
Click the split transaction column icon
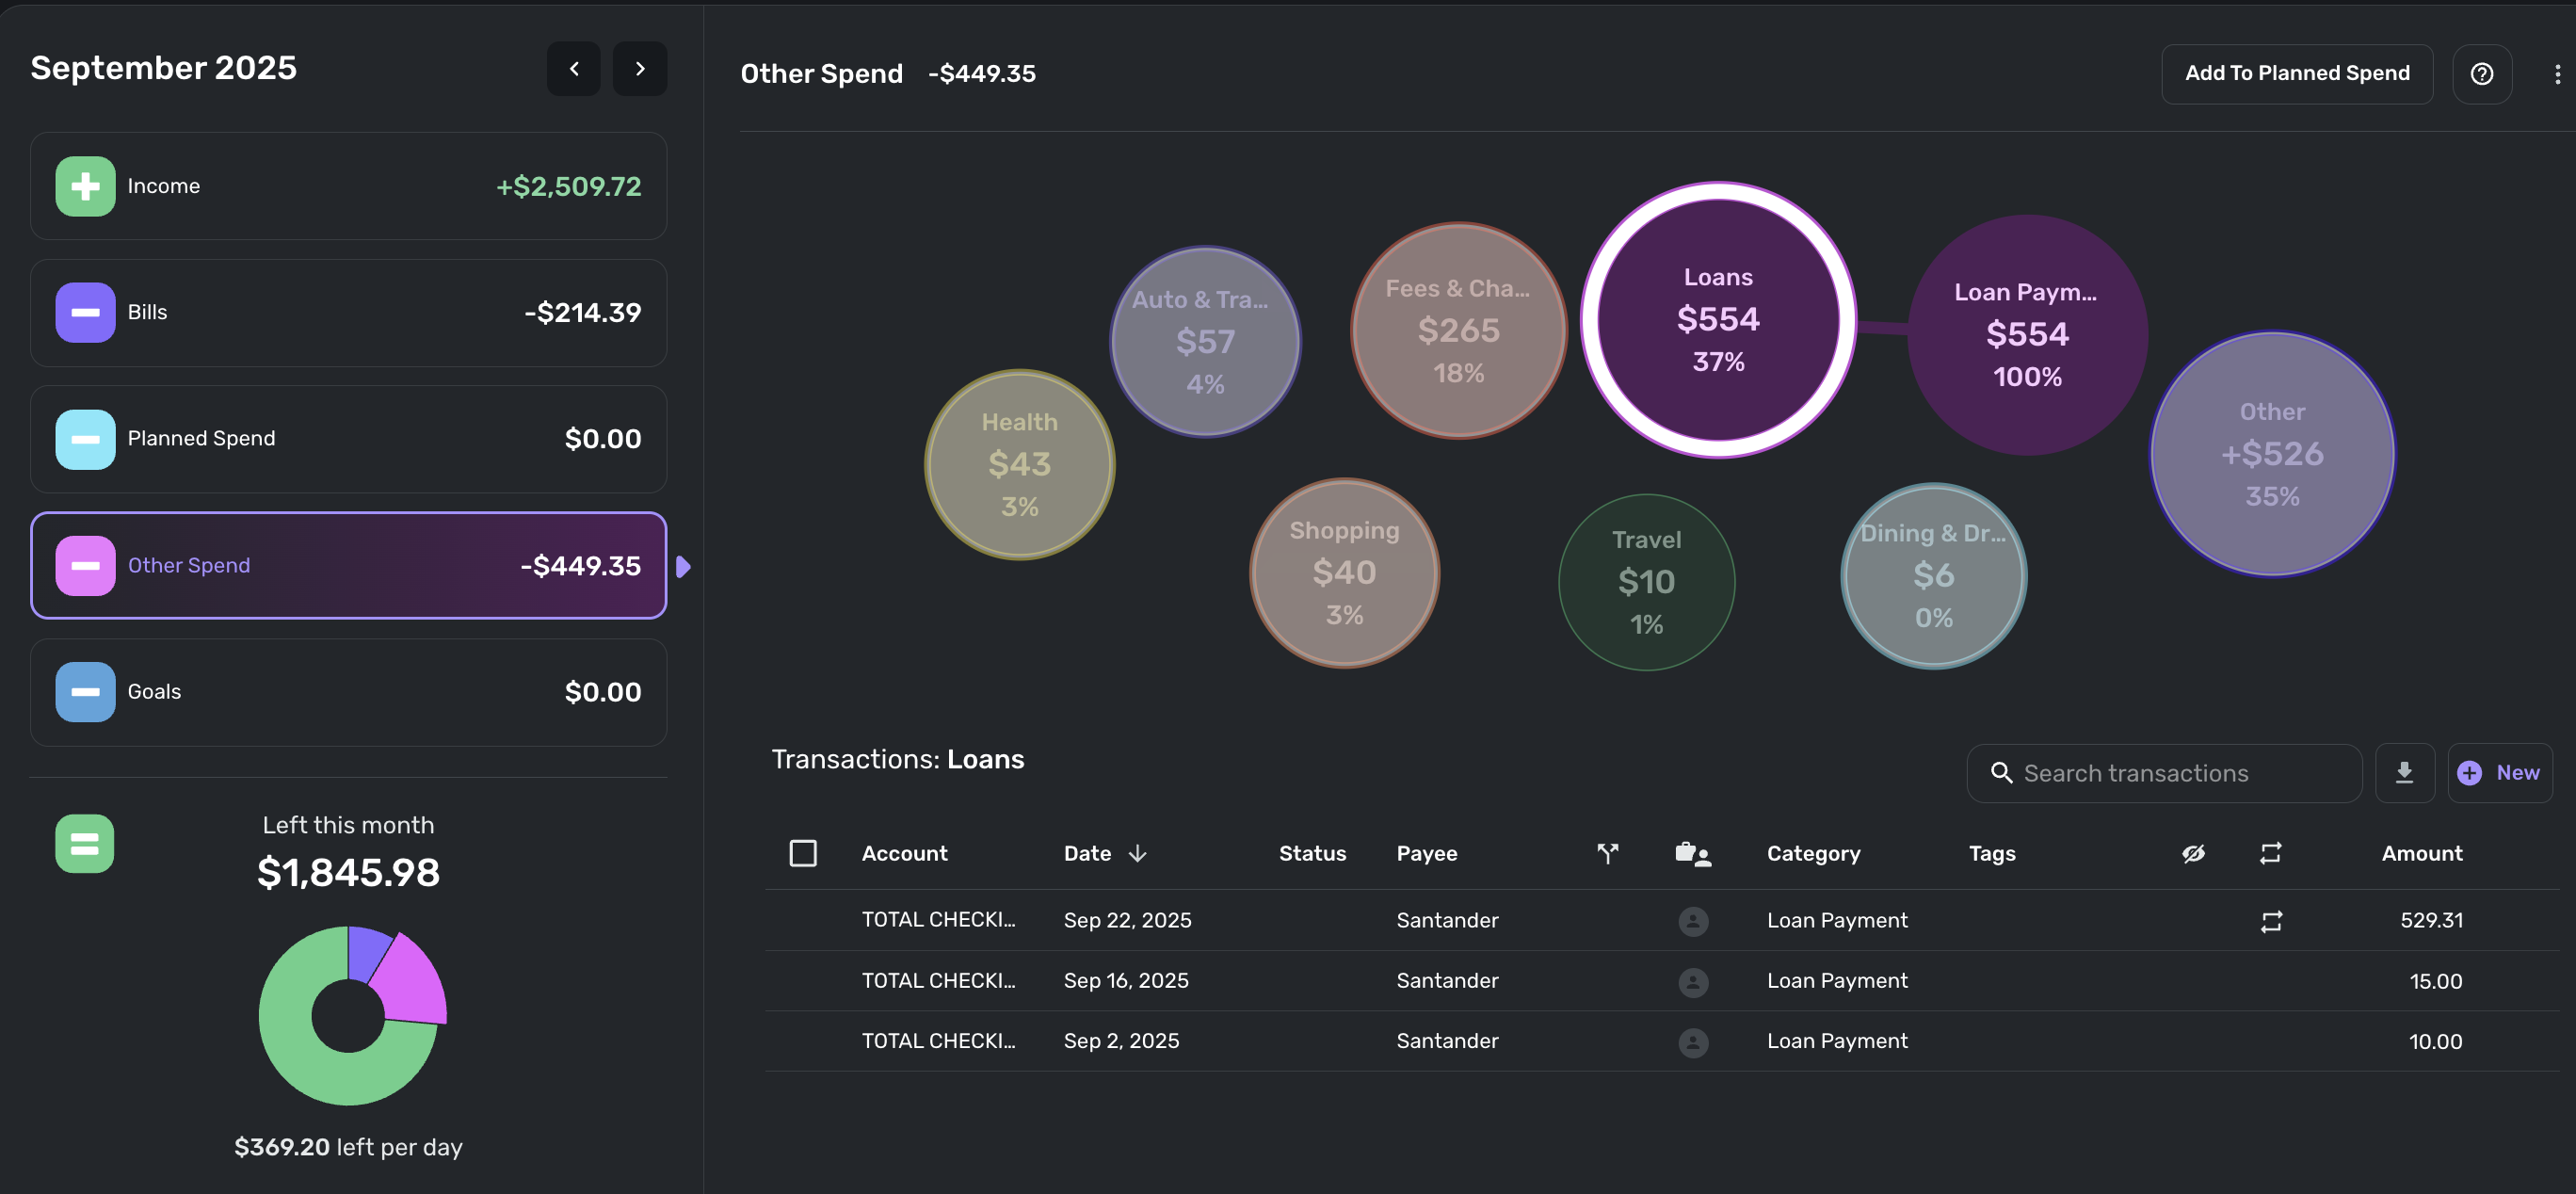(1607, 853)
